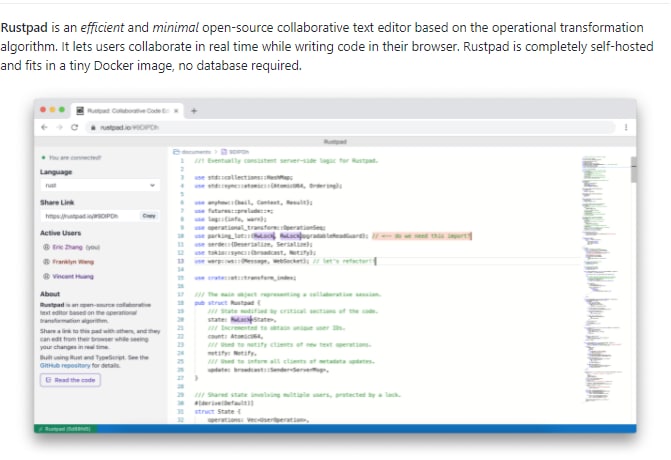The image size is (671, 460).
Task: Click the user icon beside Eric Zhang
Action: (46, 247)
